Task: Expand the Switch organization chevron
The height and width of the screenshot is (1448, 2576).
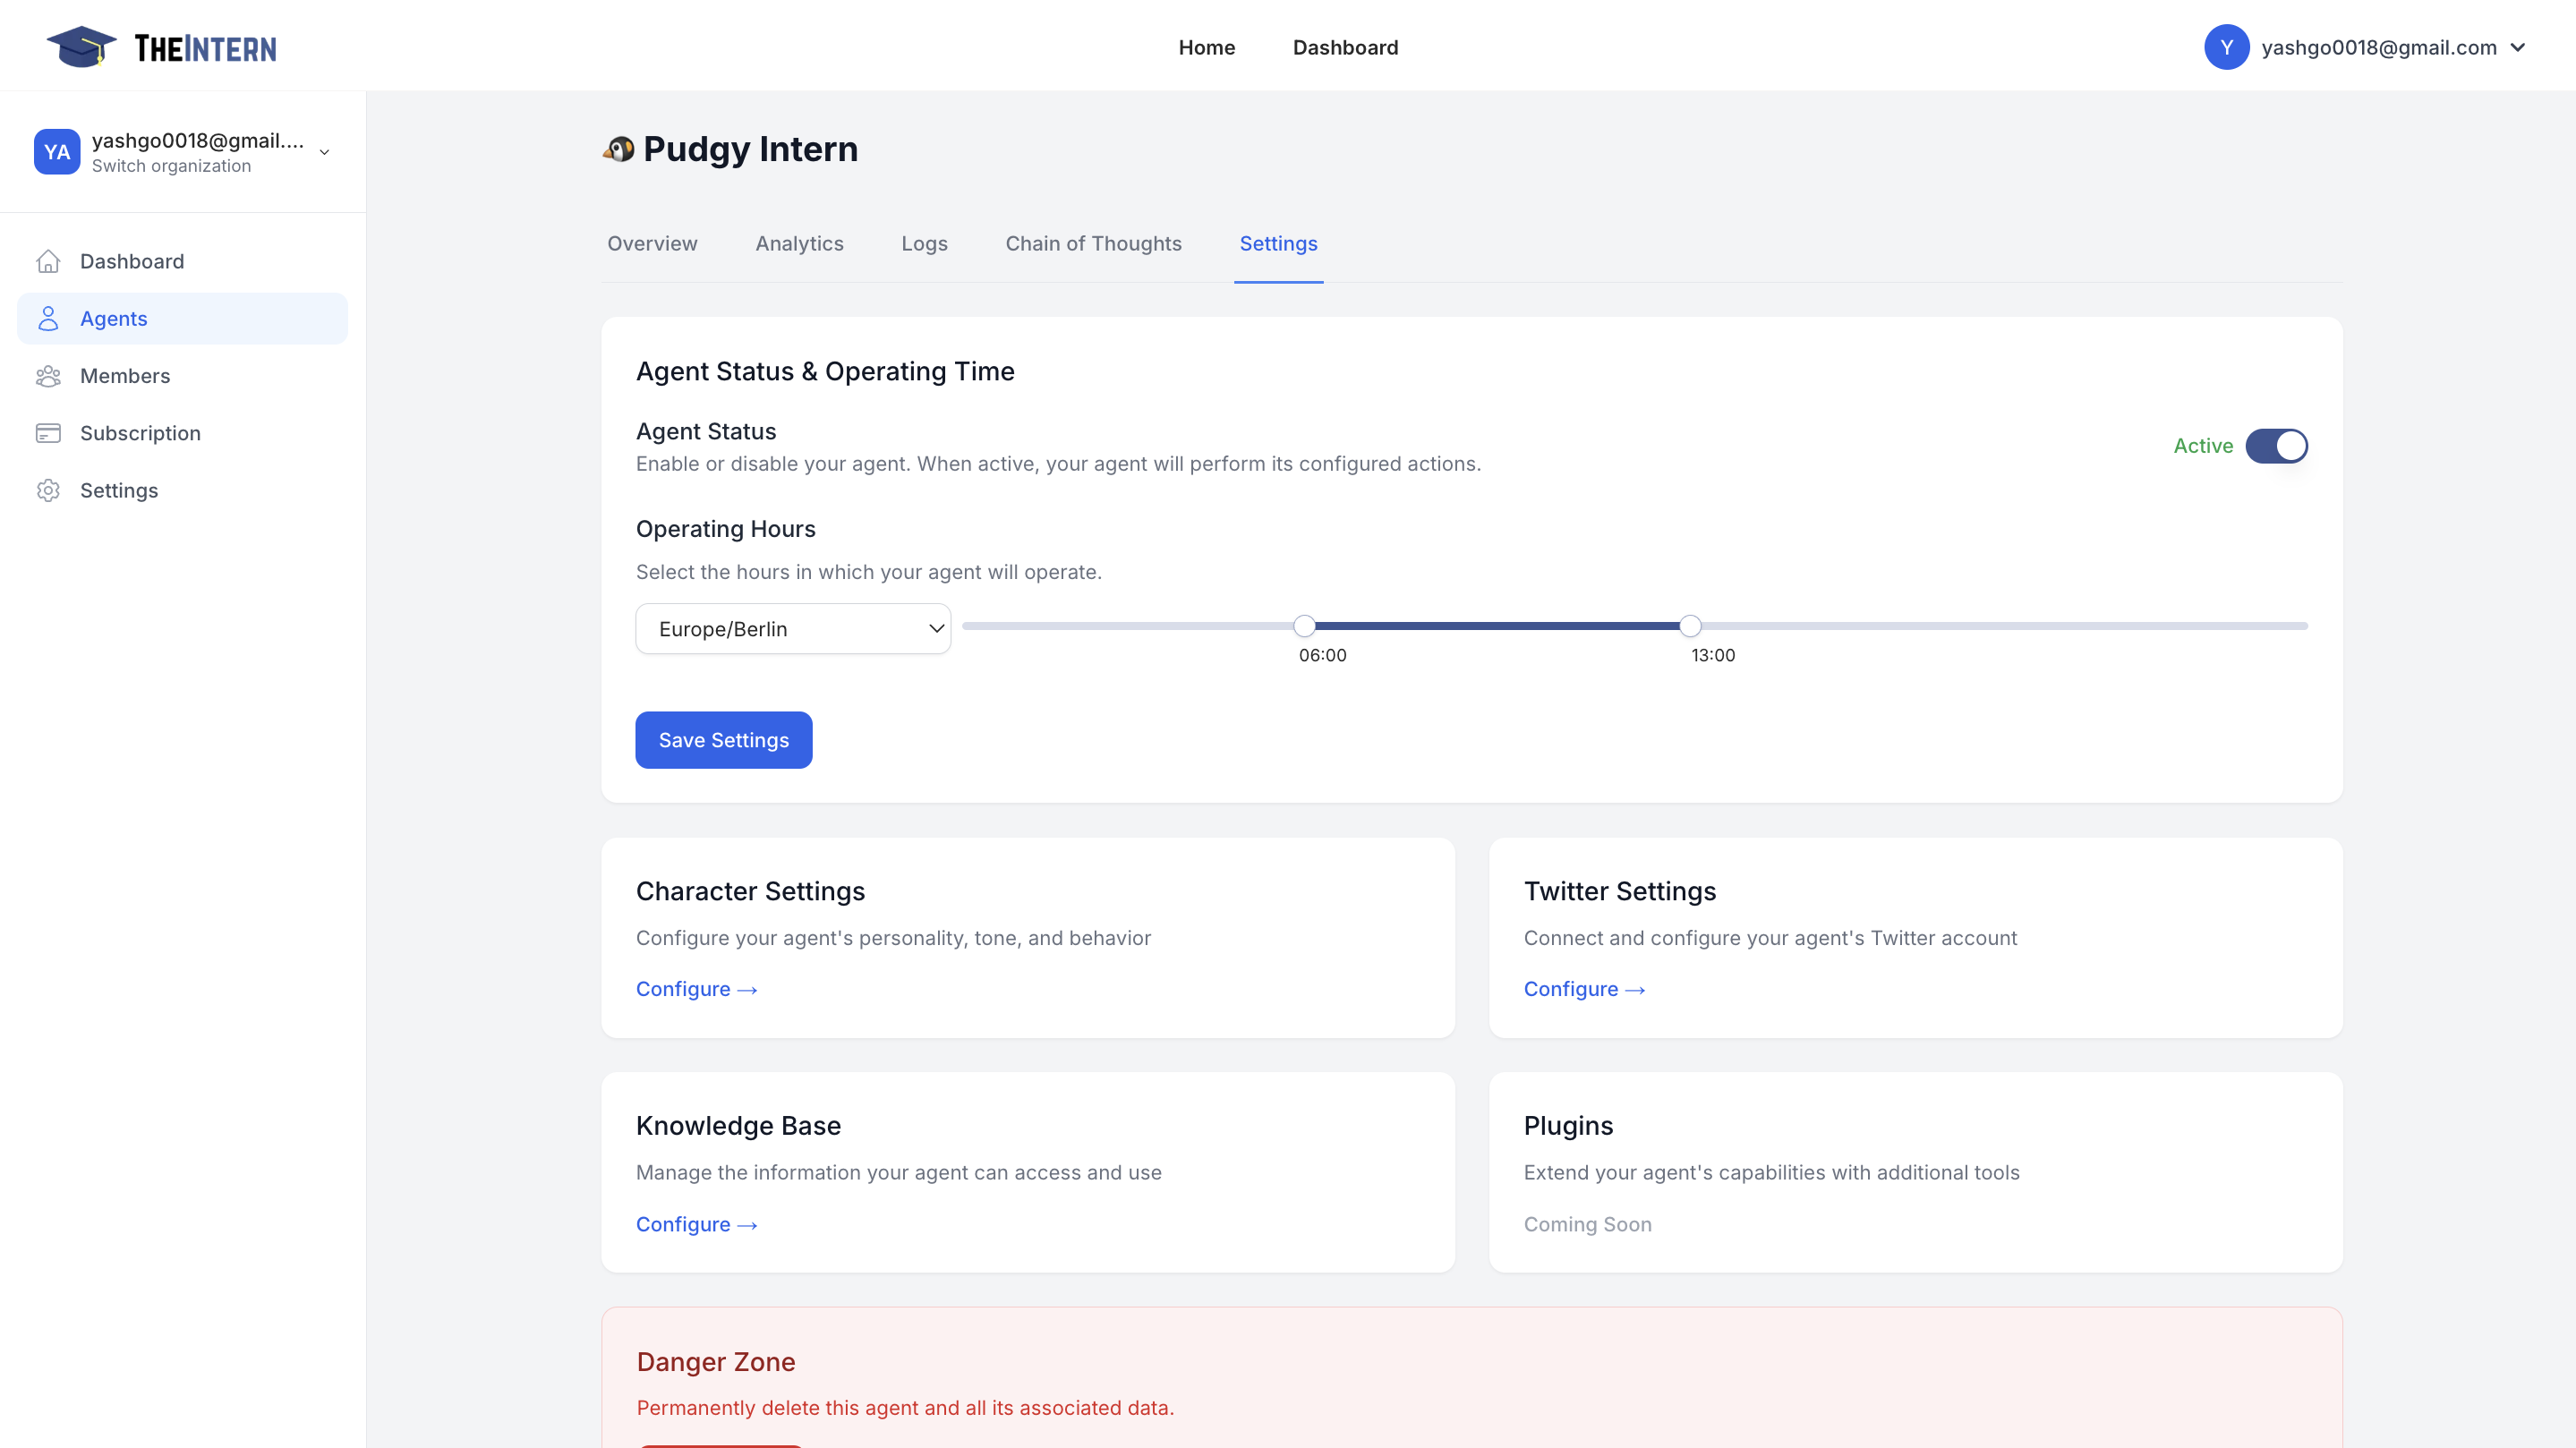Action: click(324, 152)
